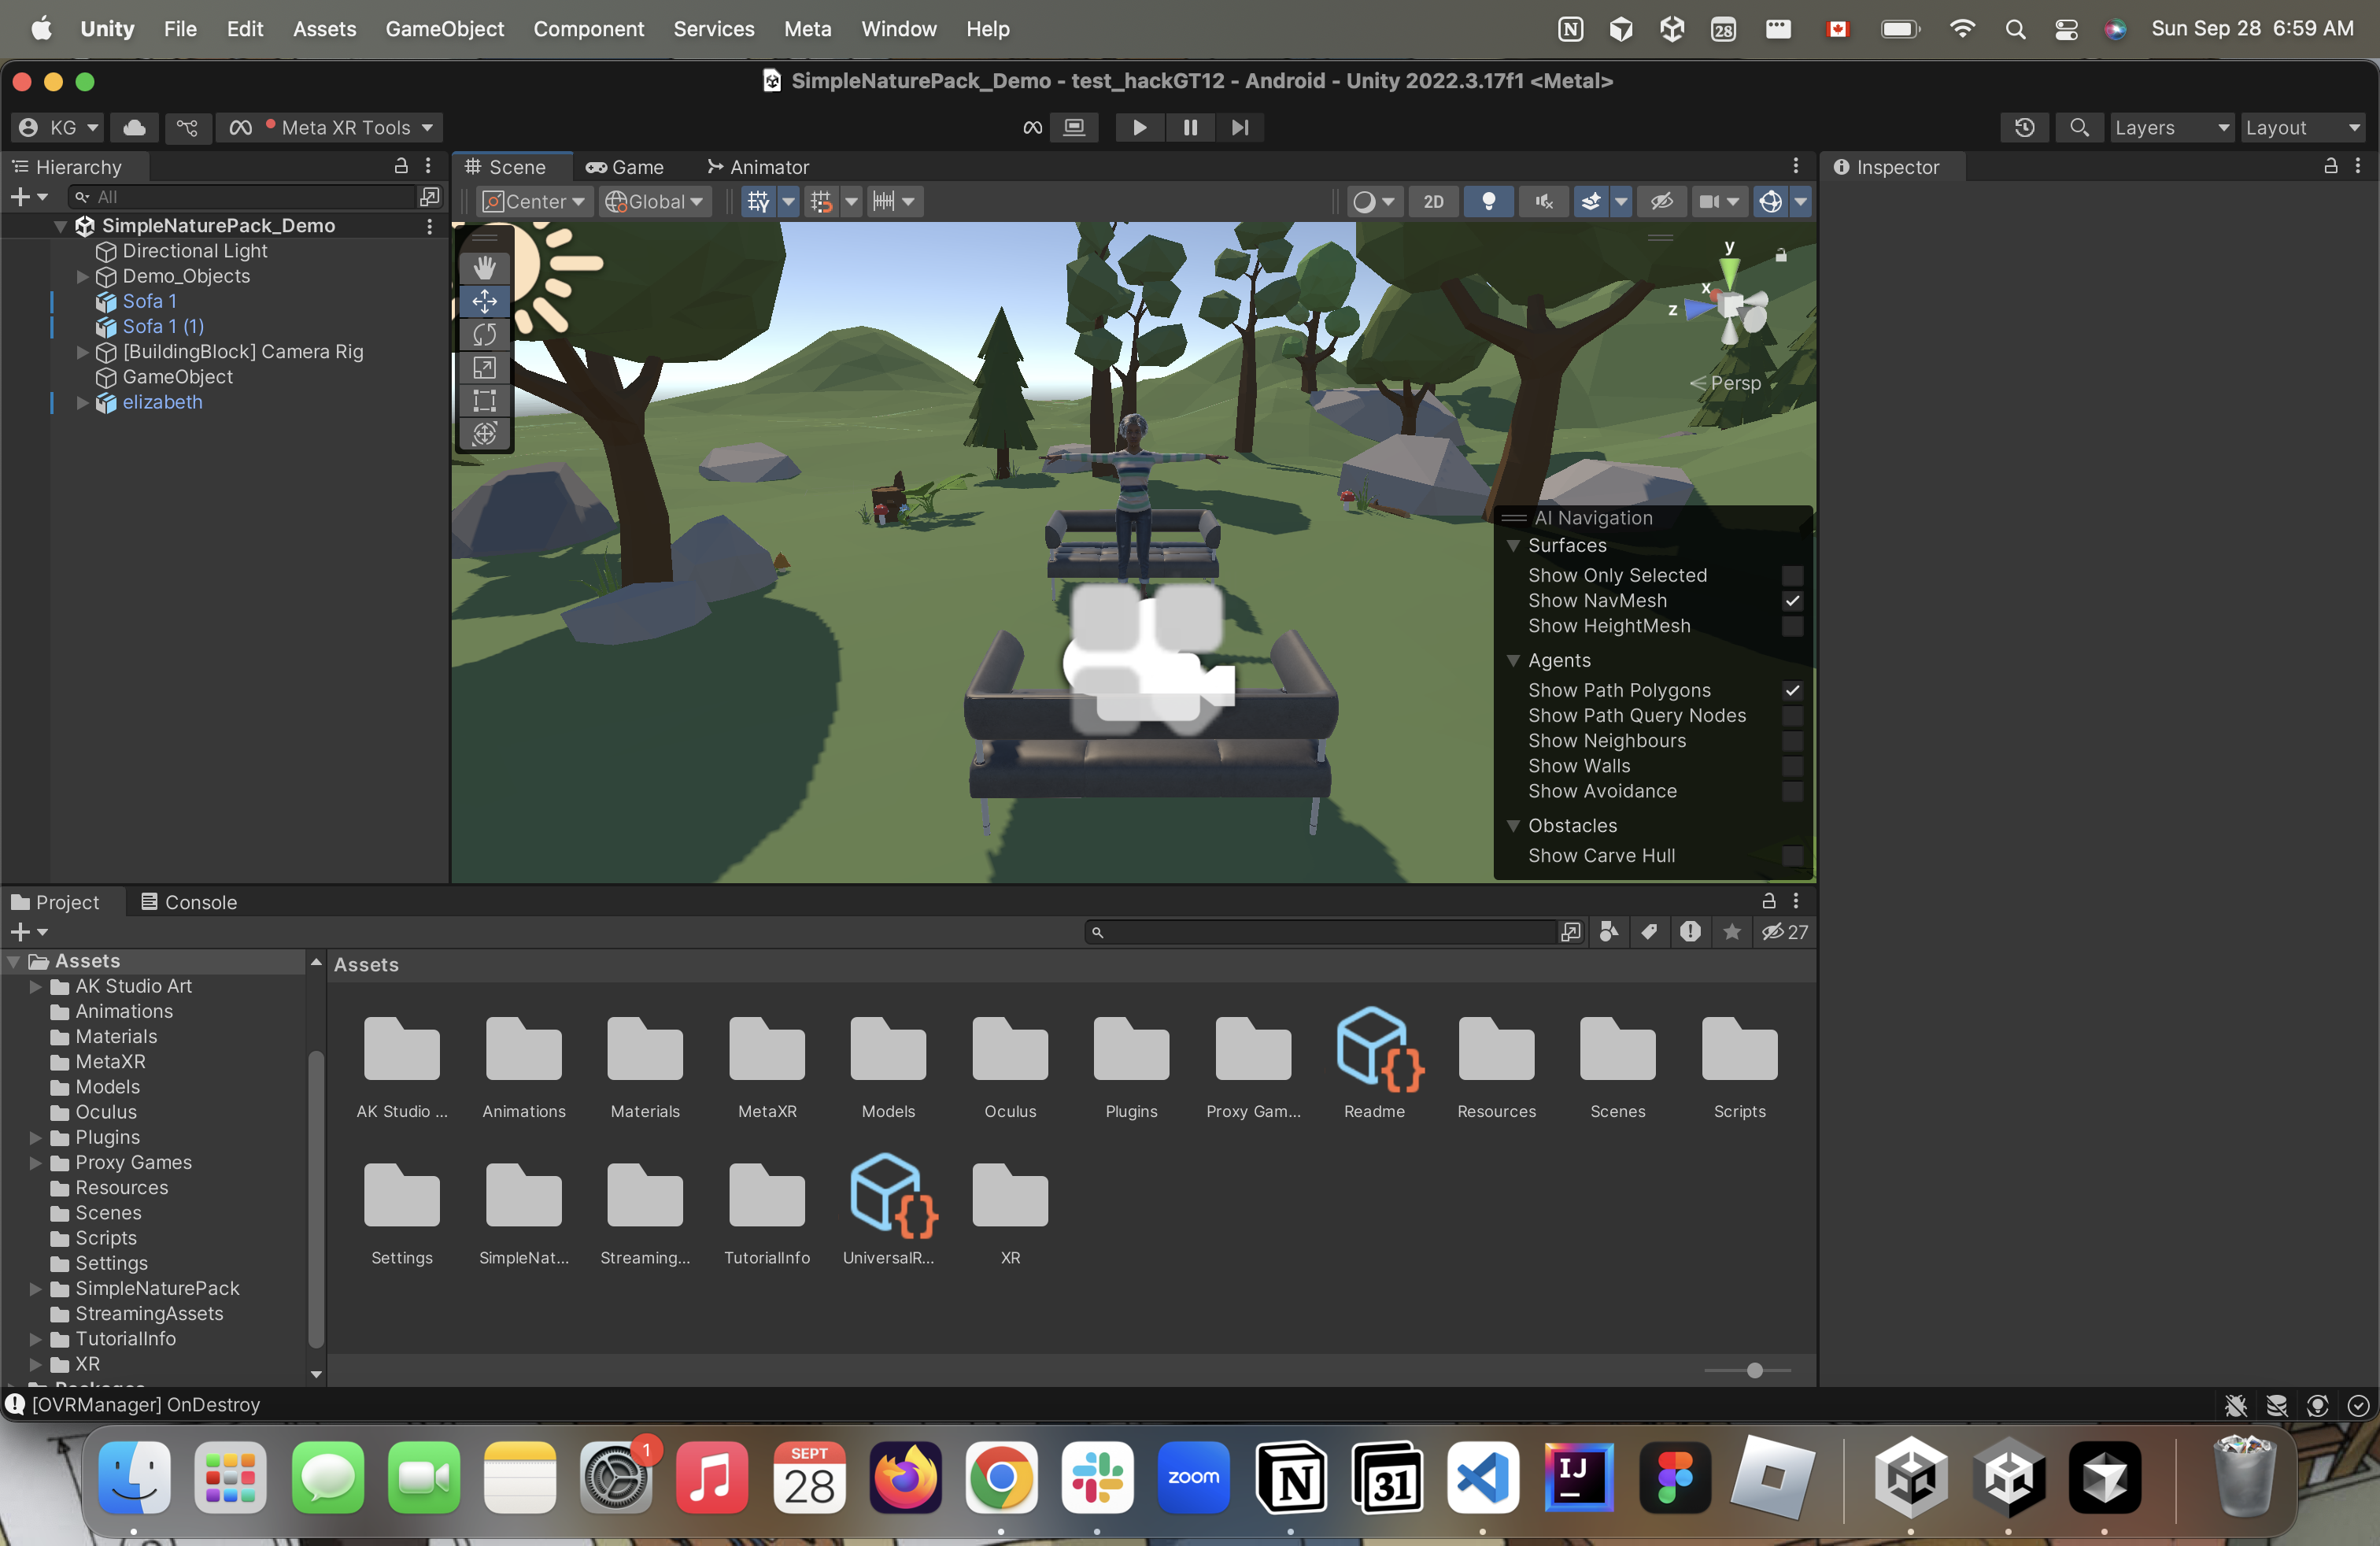Select the Rotate tool in scene
This screenshot has height=1546, width=2380.
coord(484,334)
